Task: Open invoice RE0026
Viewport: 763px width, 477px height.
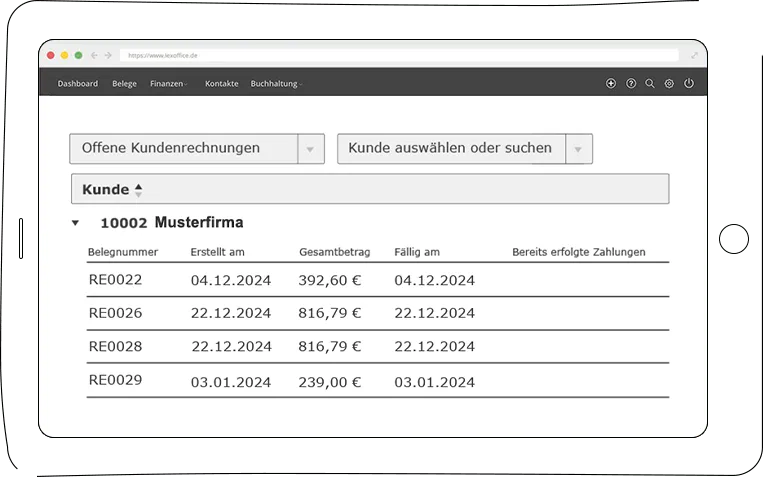Action: click(115, 312)
